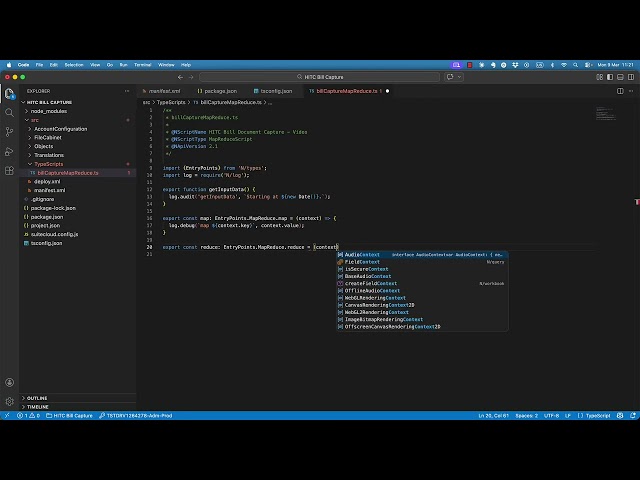
Task: Click the editor language braces icon
Action: tap(580, 416)
